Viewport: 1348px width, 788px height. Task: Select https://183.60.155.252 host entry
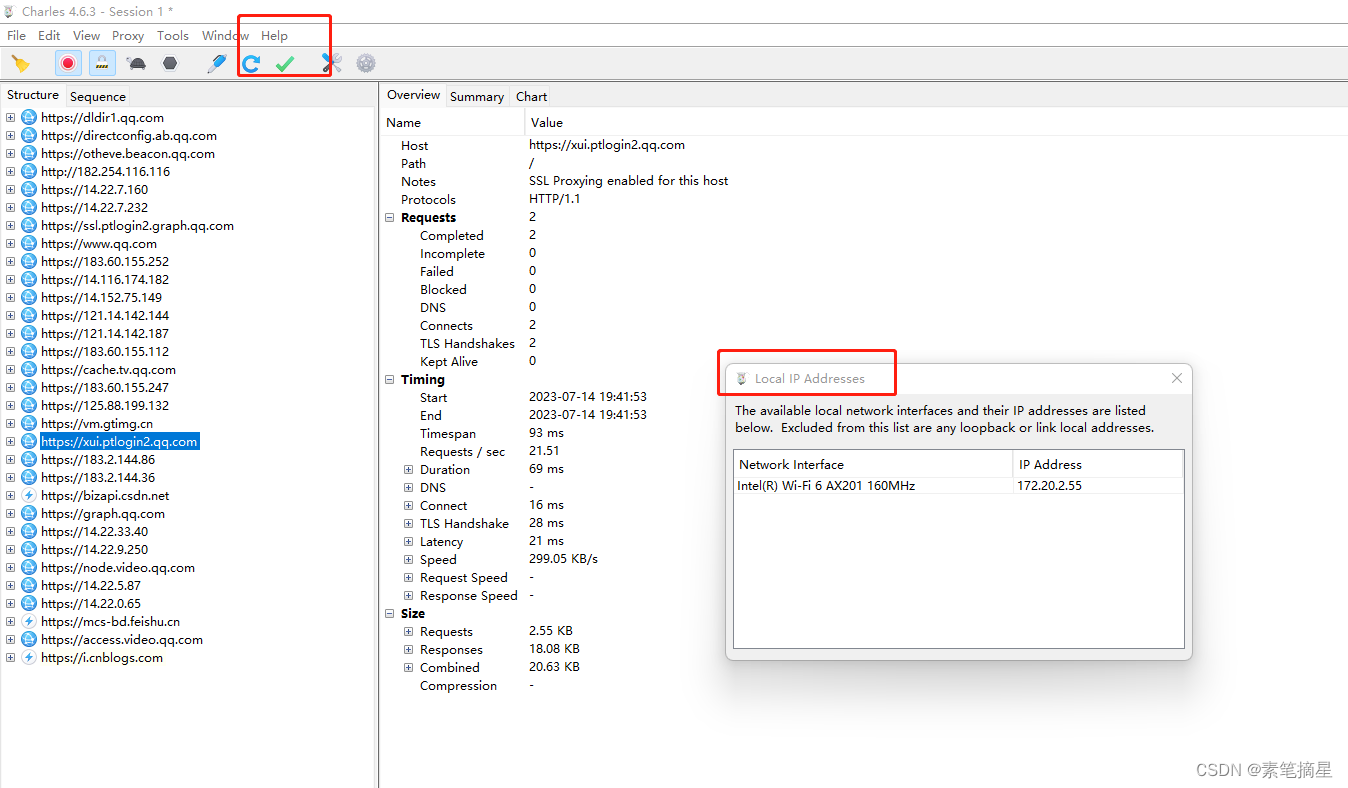tap(105, 261)
